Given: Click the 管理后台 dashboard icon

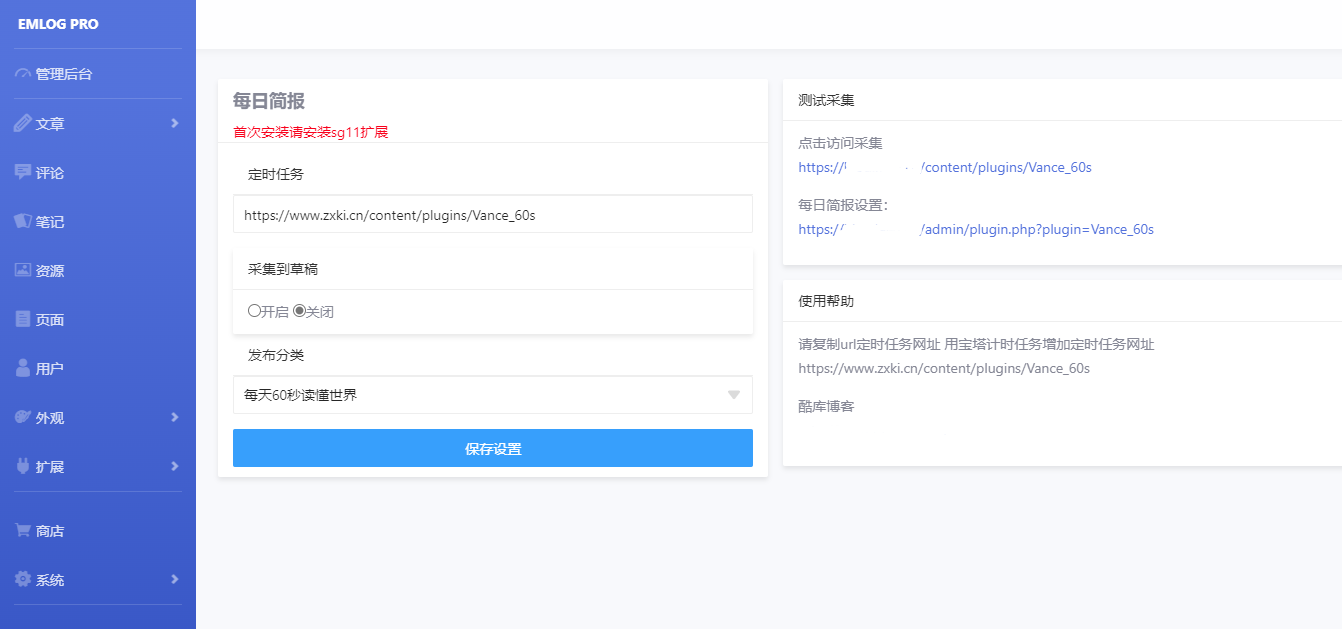Looking at the screenshot, I should click(x=22, y=73).
